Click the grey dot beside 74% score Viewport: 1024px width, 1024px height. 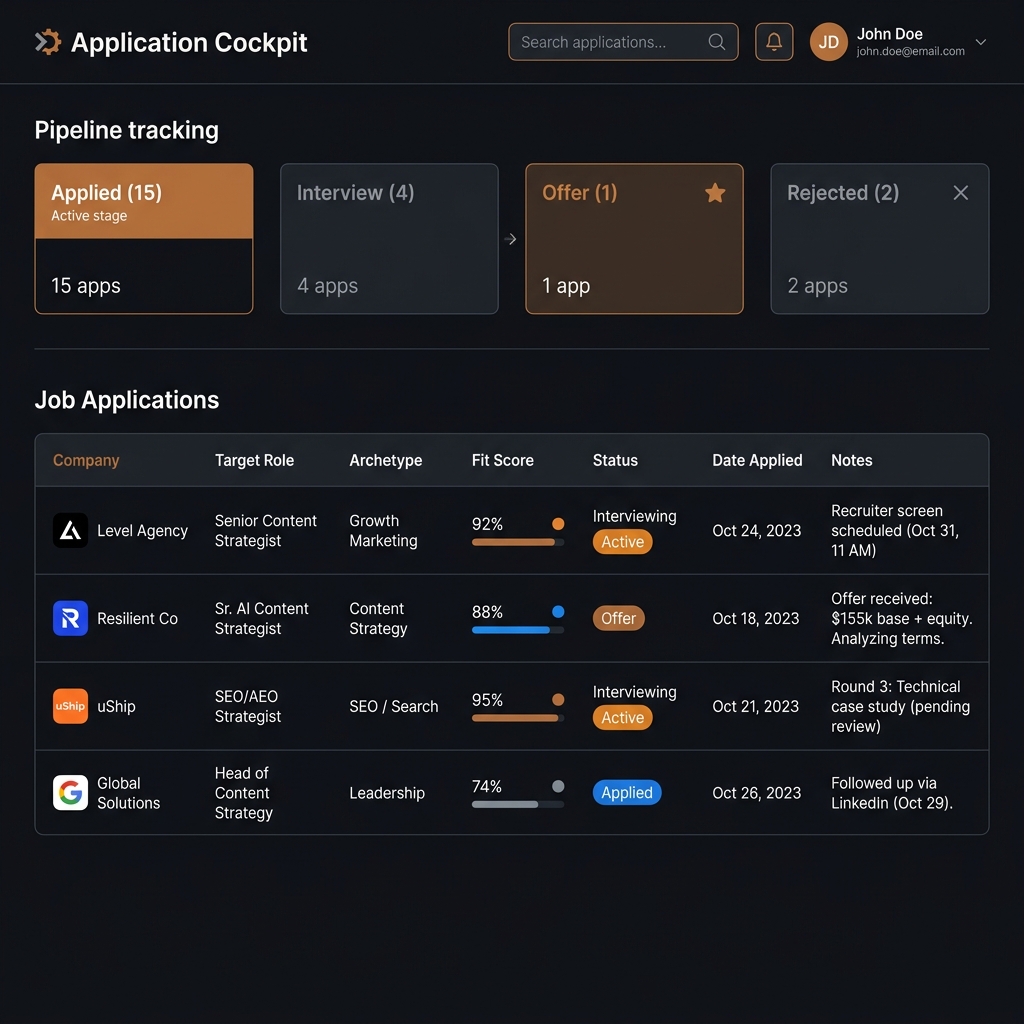pos(558,786)
